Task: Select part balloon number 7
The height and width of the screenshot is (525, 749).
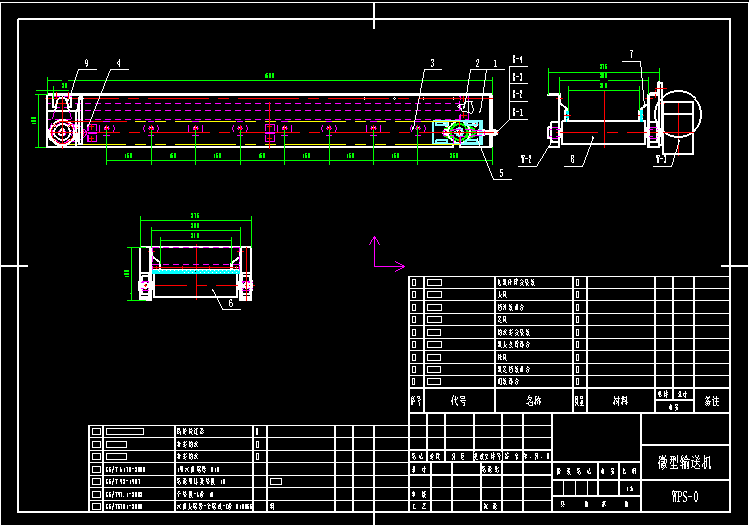Action: click(631, 54)
